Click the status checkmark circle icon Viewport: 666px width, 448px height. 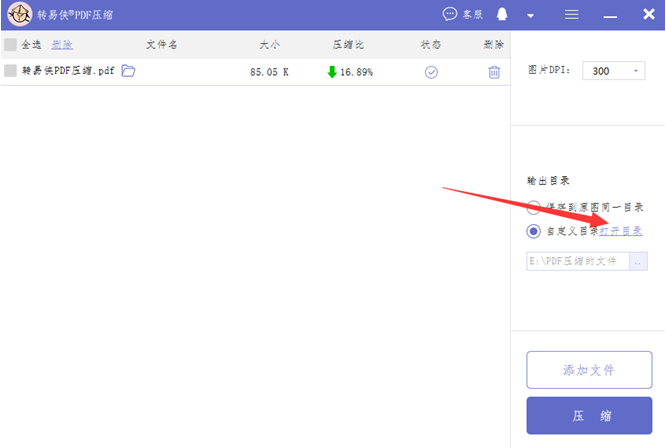click(431, 72)
